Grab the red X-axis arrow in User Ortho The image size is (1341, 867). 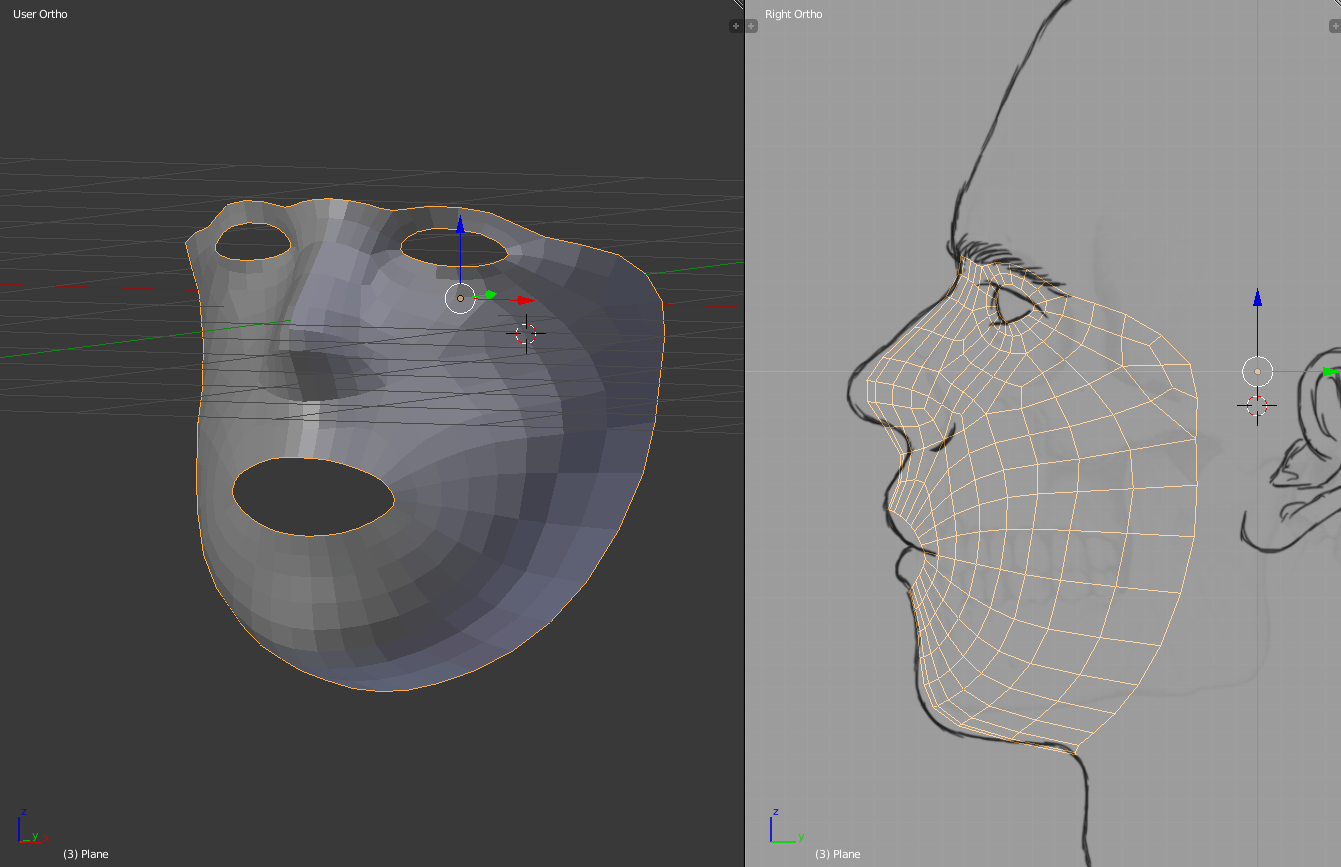pyautogui.click(x=525, y=300)
